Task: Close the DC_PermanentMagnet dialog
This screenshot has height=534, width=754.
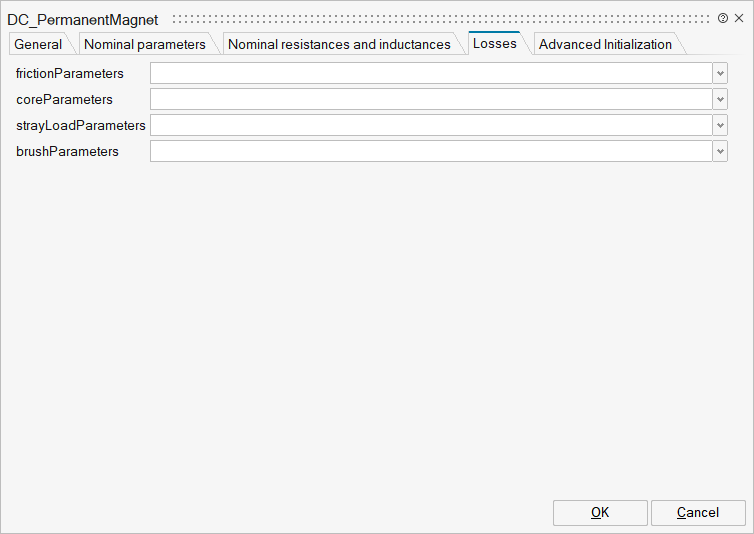Action: point(739,18)
